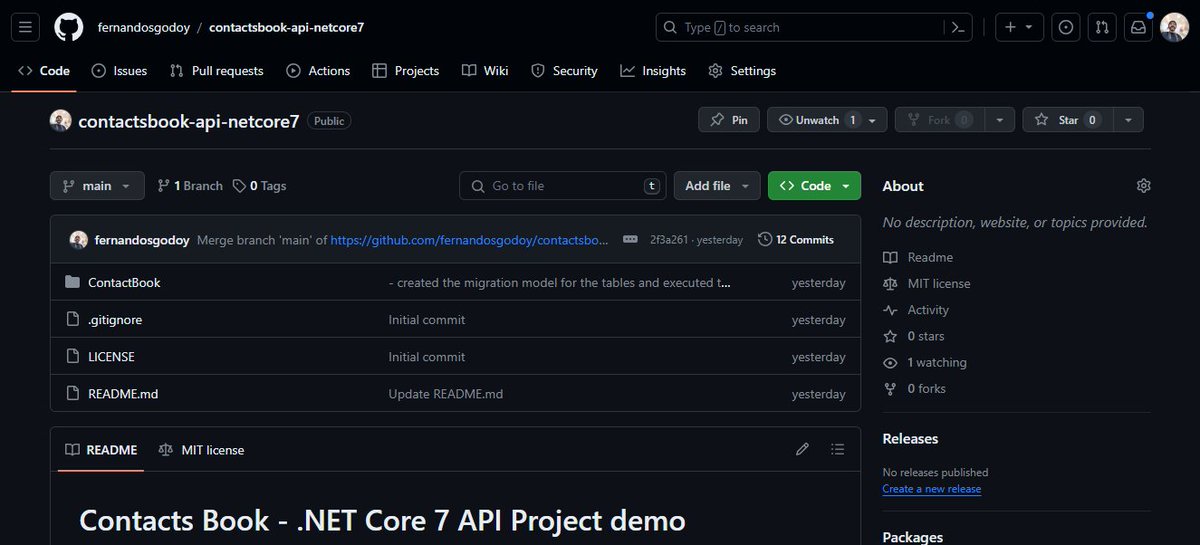Click the README.md file icon
Viewport: 1200px width, 545px height.
click(72, 394)
